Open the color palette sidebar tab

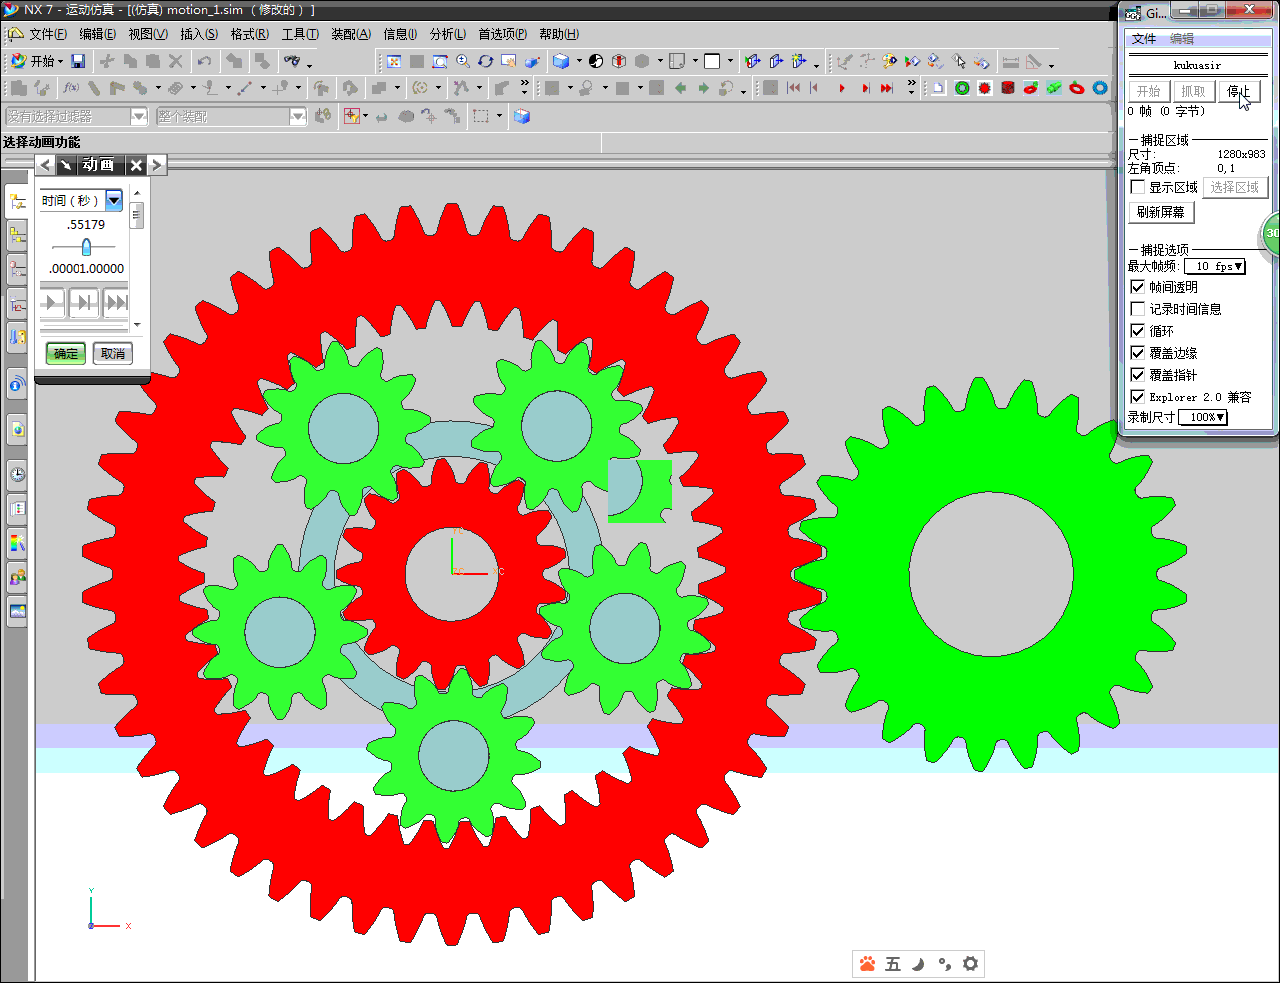click(17, 543)
